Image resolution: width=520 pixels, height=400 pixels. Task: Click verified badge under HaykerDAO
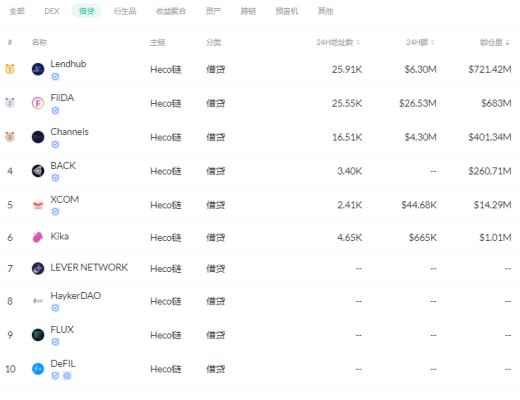pos(55,308)
